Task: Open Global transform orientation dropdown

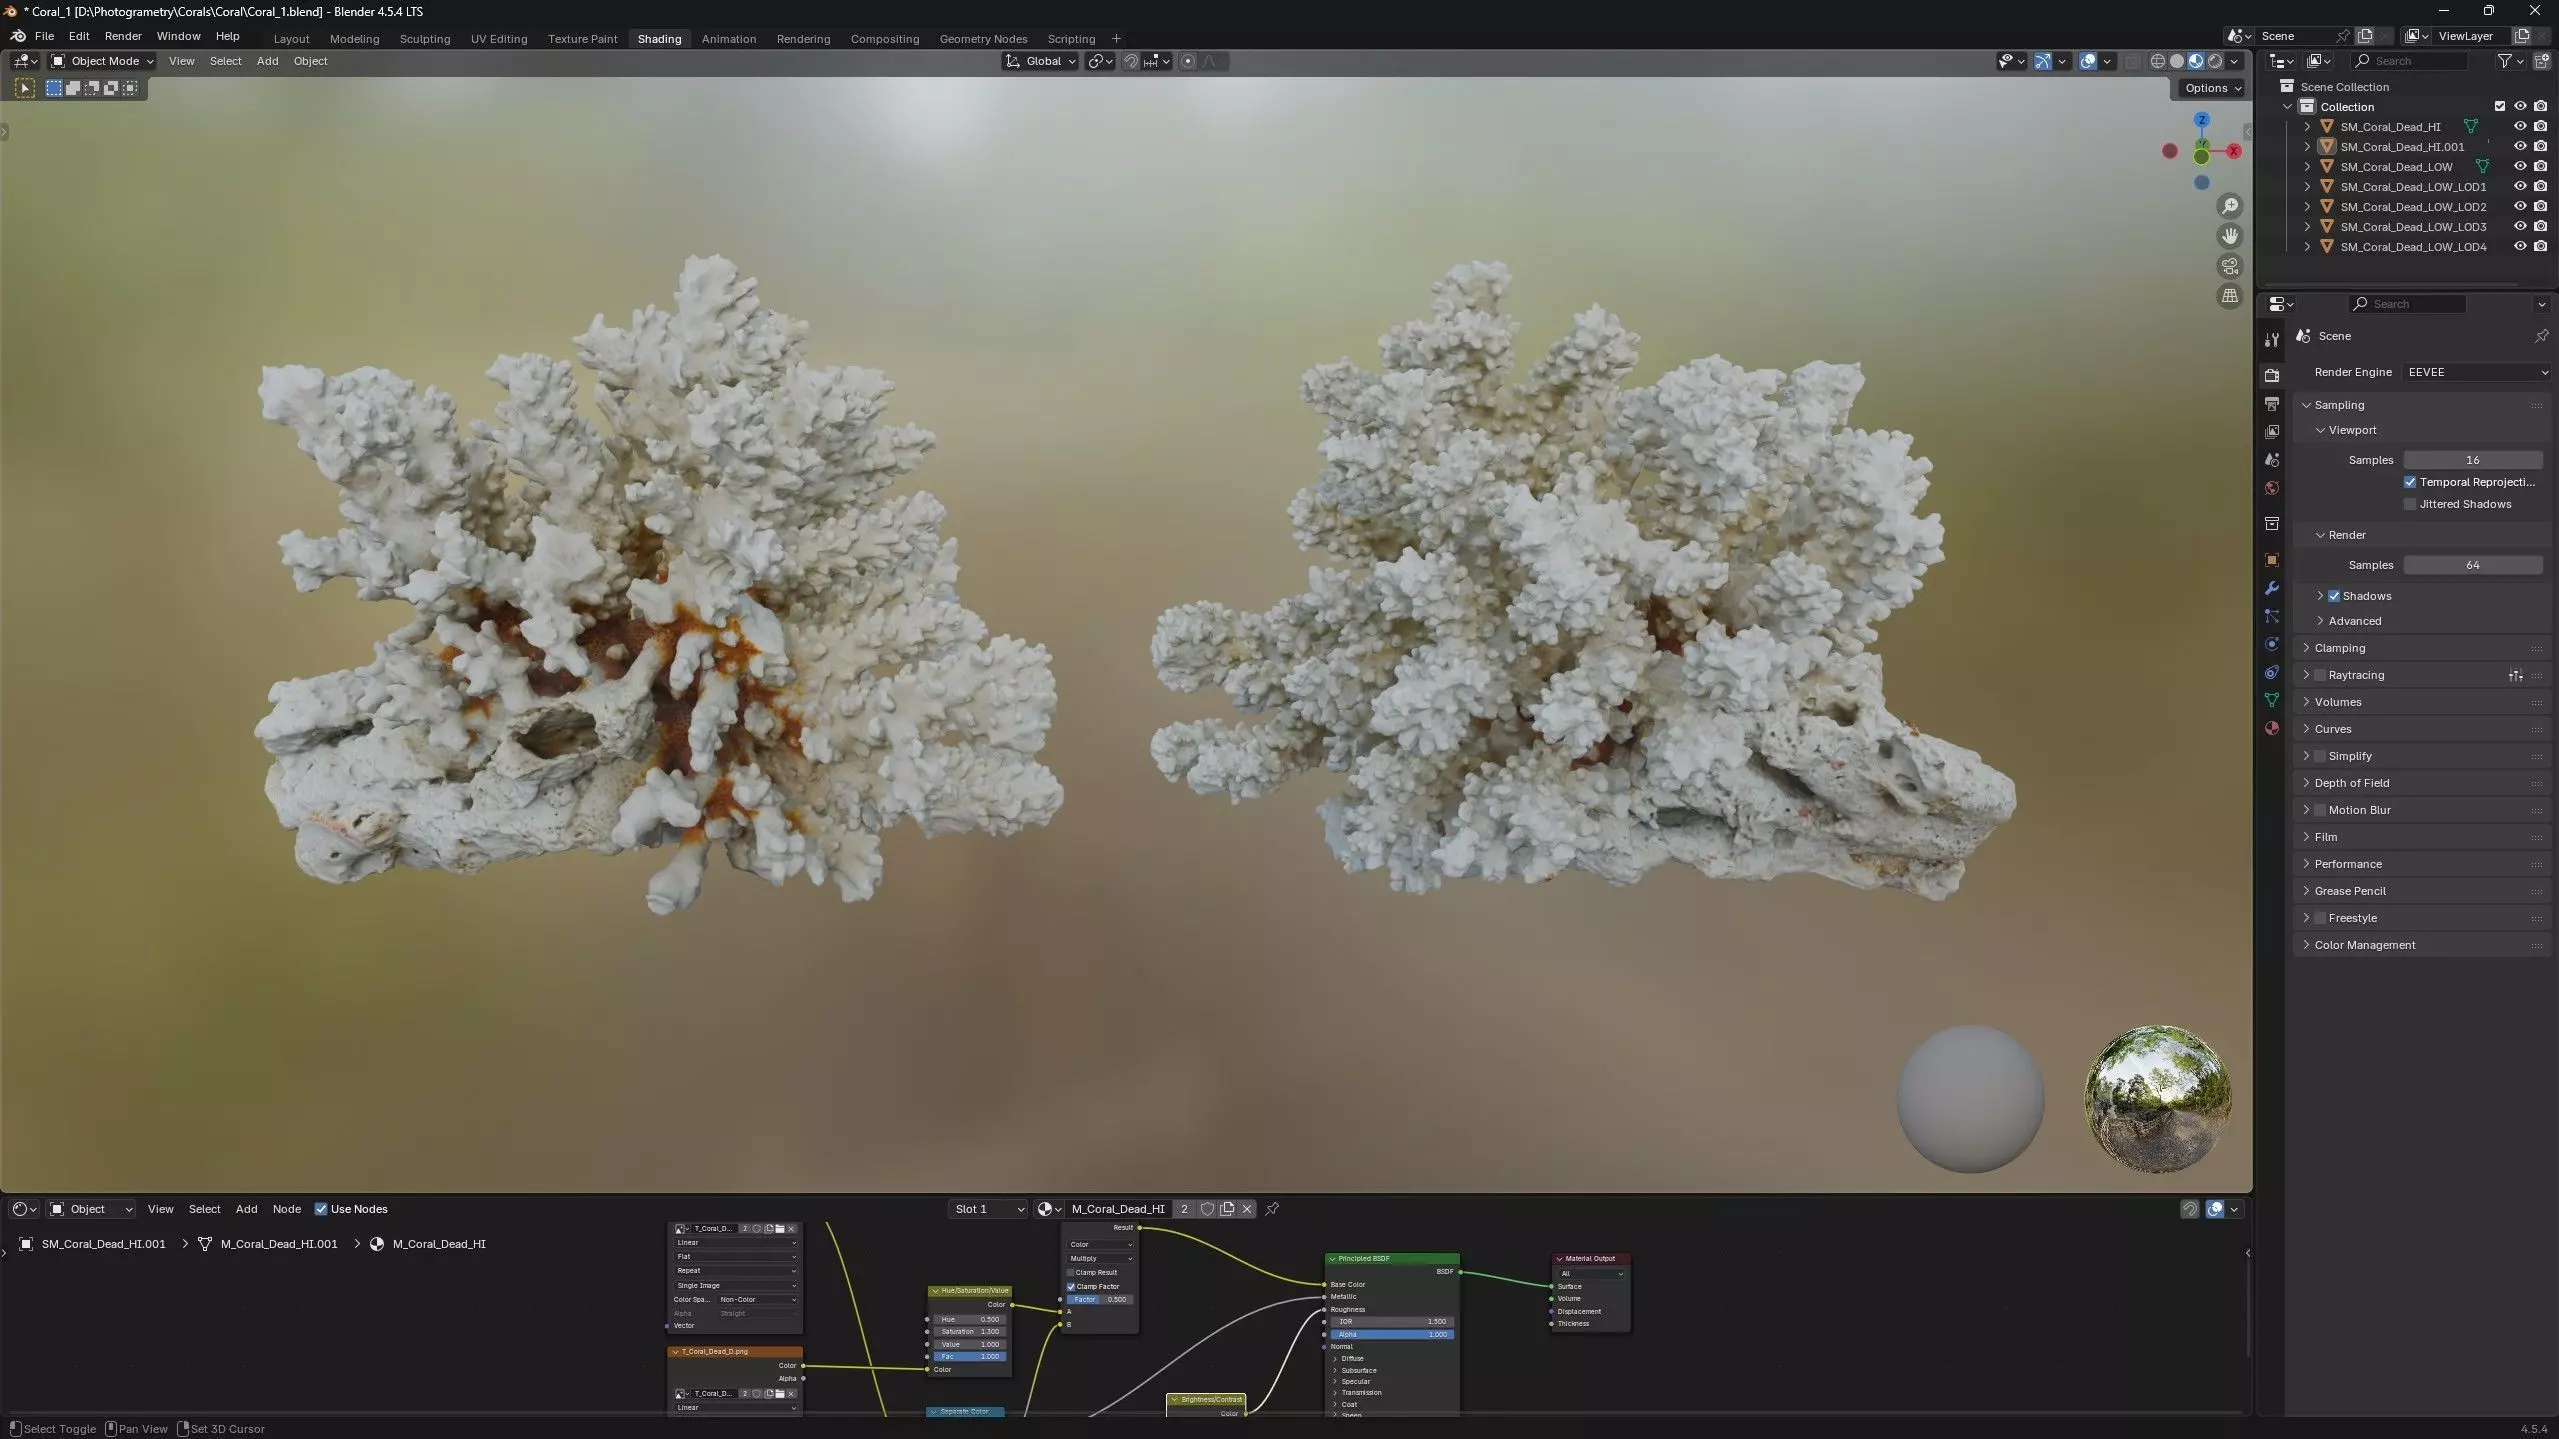Action: click(1040, 61)
